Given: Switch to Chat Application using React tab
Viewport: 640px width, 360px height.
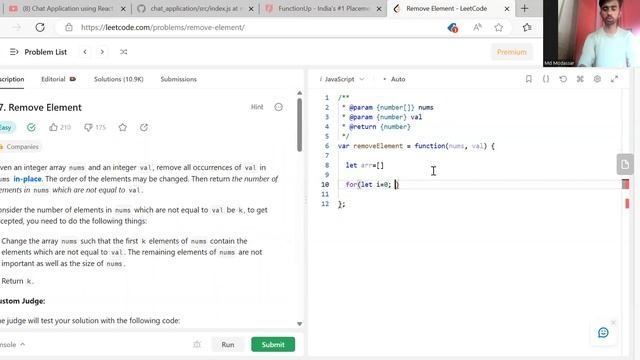Looking at the screenshot, I should pyautogui.click(x=67, y=9).
